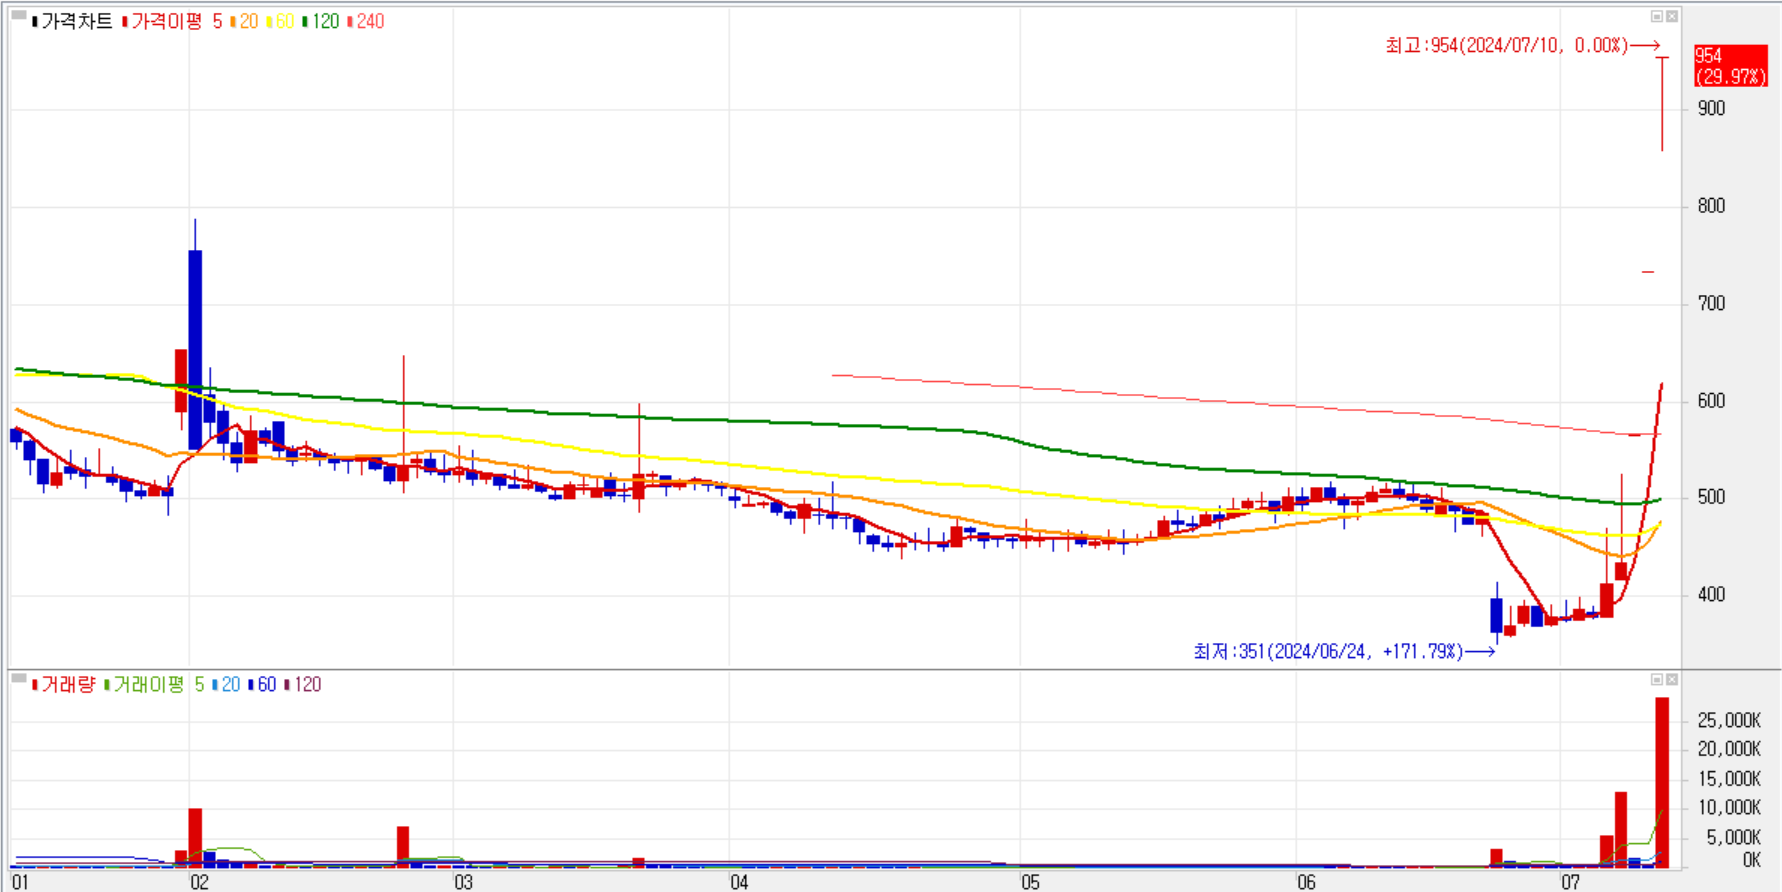The height and width of the screenshot is (892, 1782).
Task: Click the 0K volume axis label
Action: pos(1751,860)
